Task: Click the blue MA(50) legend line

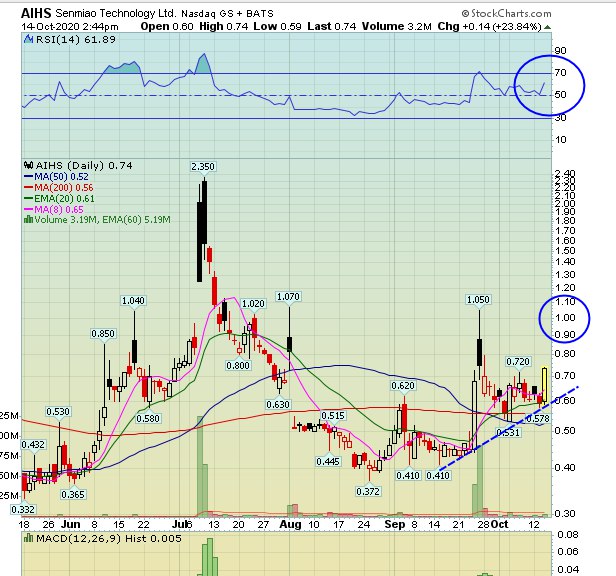Action: (28, 176)
